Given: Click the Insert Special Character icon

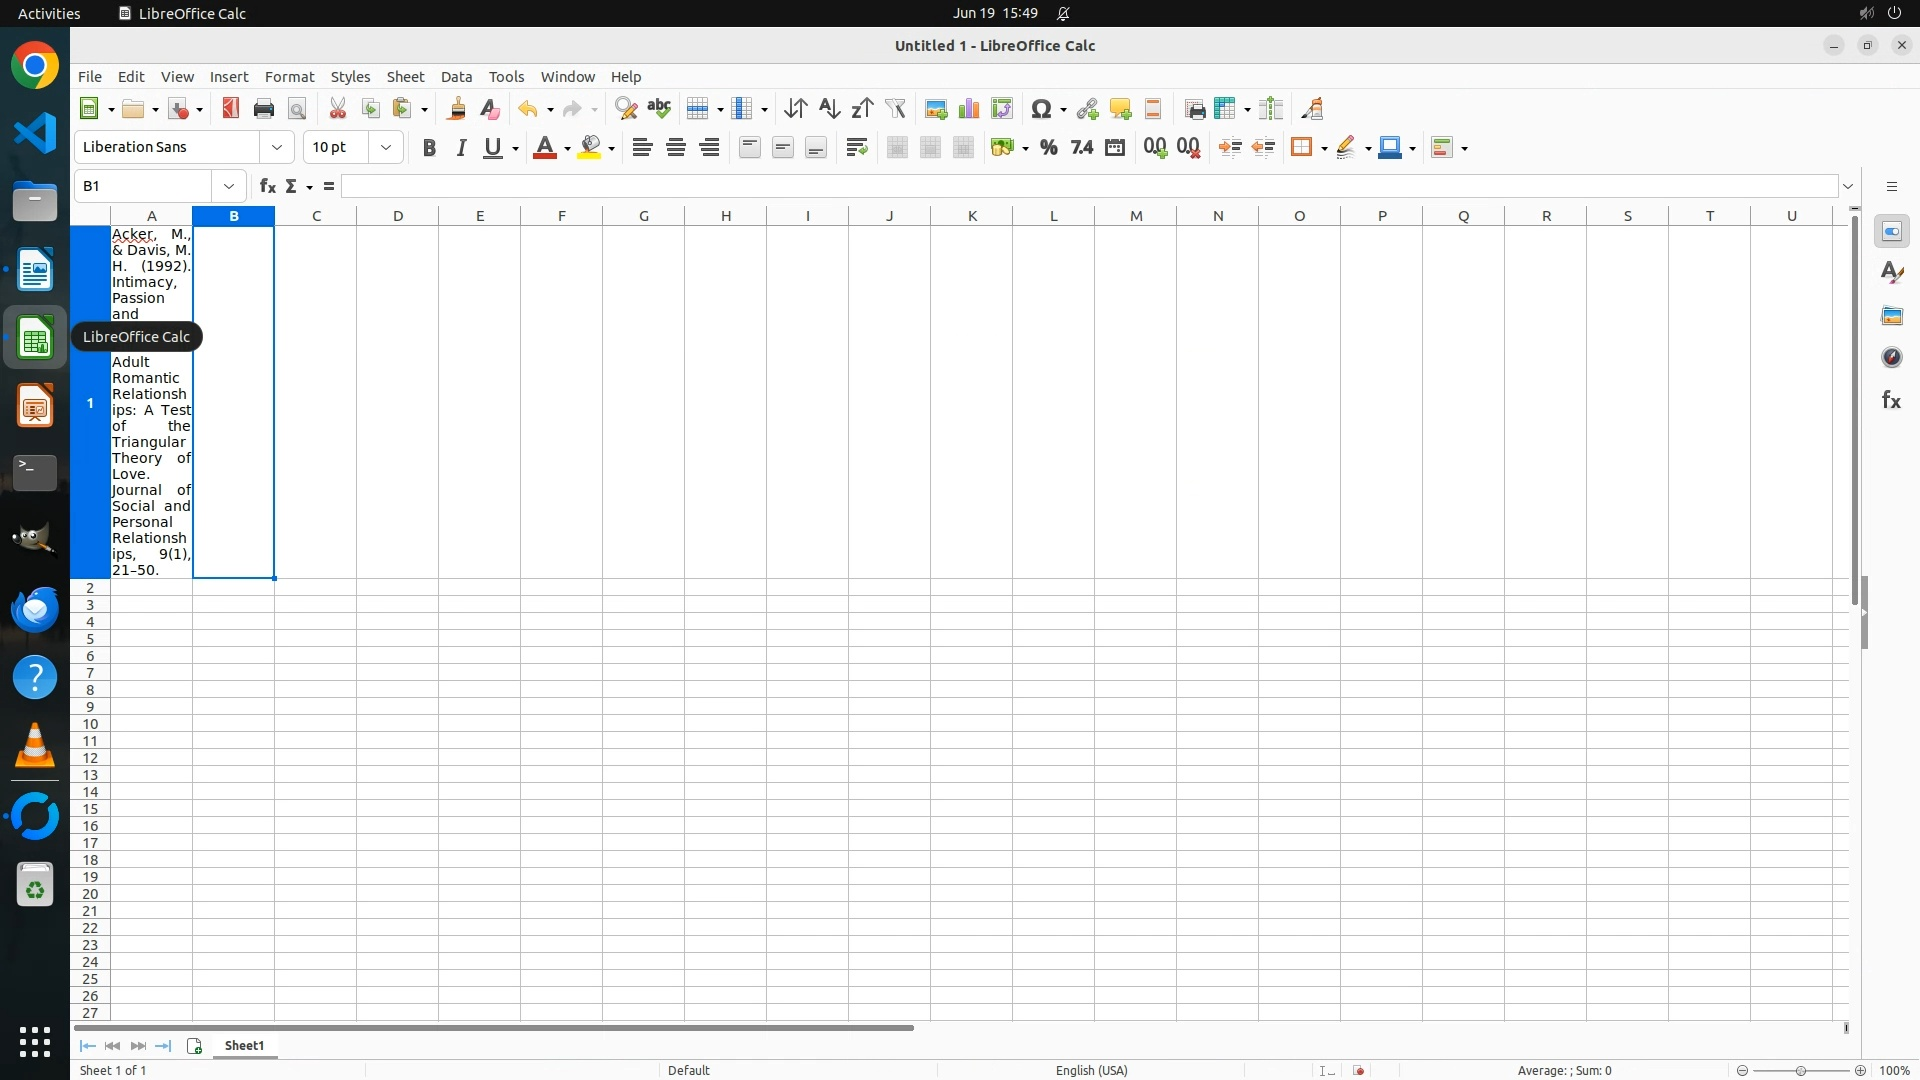Looking at the screenshot, I should pyautogui.click(x=1041, y=109).
